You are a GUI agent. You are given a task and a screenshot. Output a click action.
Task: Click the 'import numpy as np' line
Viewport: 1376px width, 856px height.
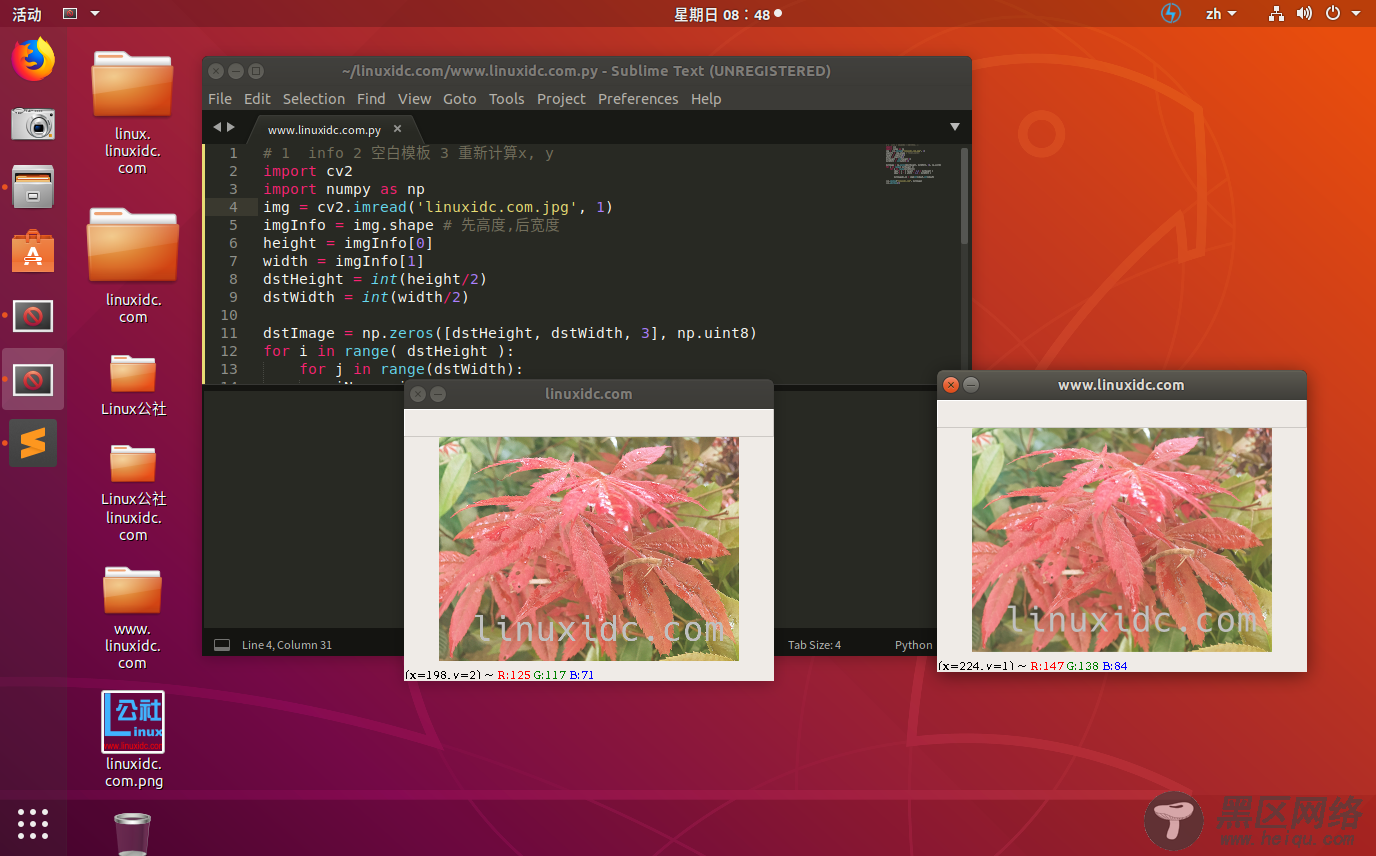(x=344, y=189)
